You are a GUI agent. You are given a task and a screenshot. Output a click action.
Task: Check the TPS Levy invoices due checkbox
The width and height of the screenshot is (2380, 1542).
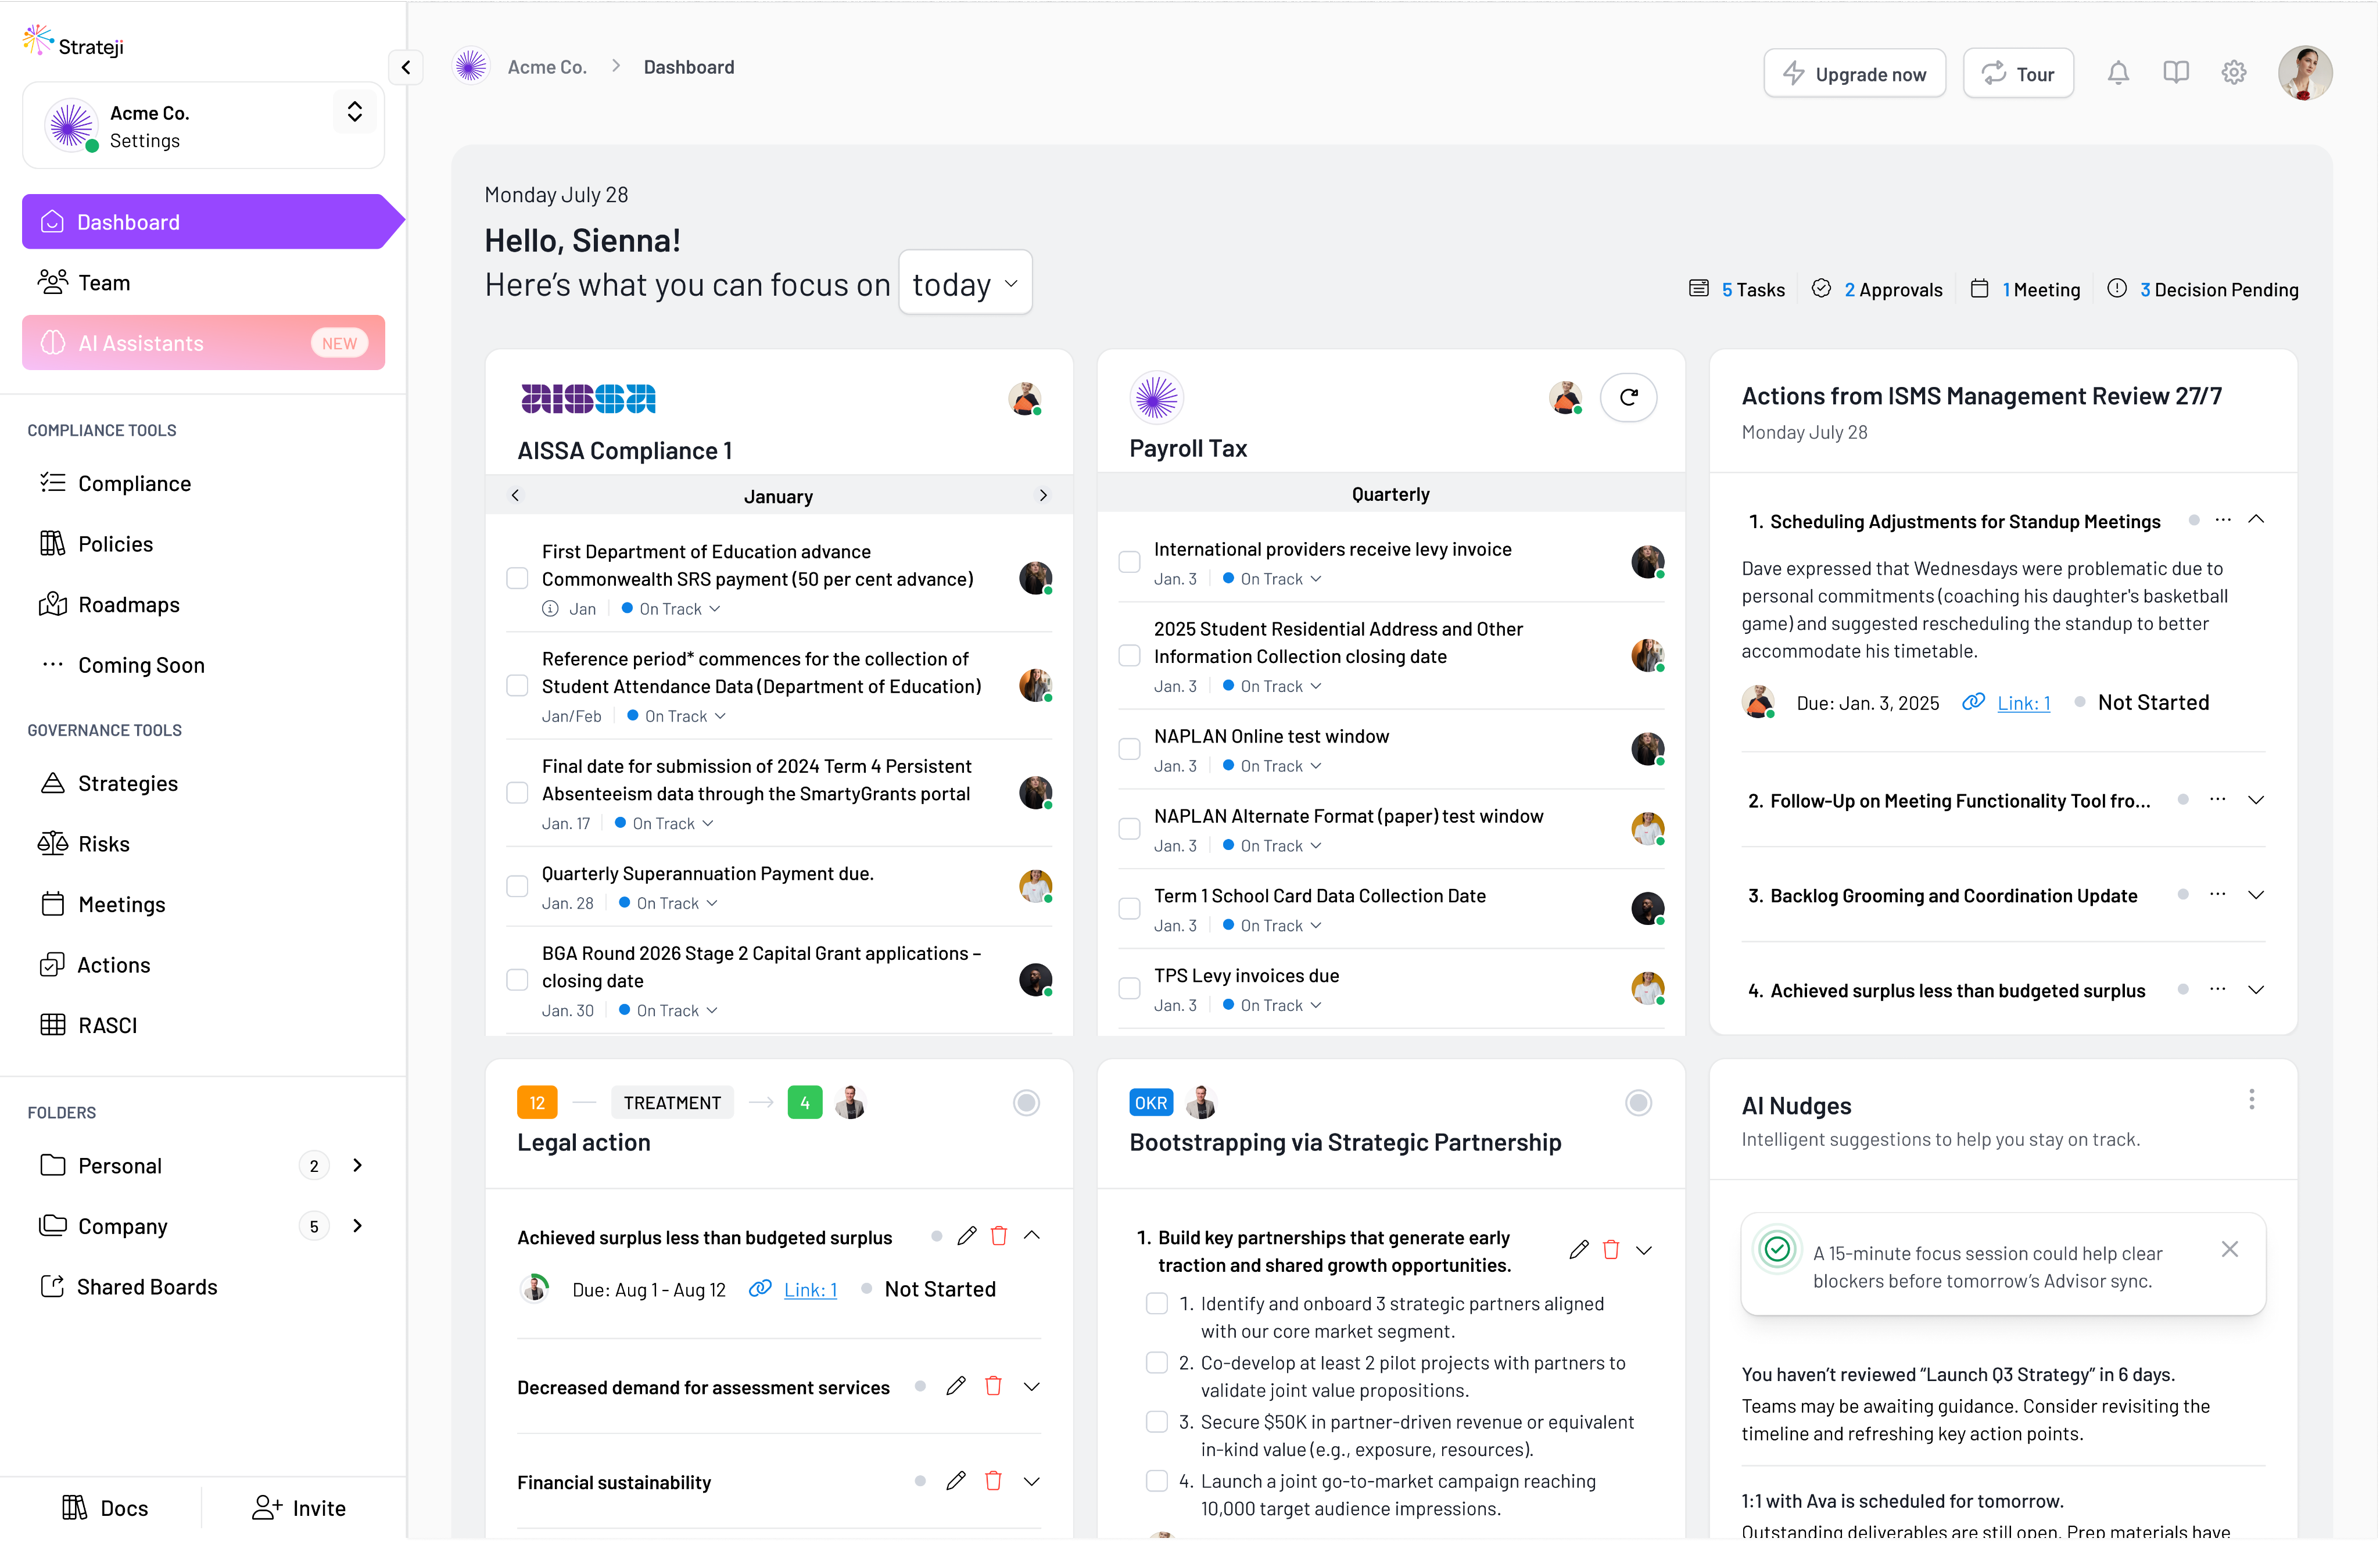click(x=1129, y=988)
